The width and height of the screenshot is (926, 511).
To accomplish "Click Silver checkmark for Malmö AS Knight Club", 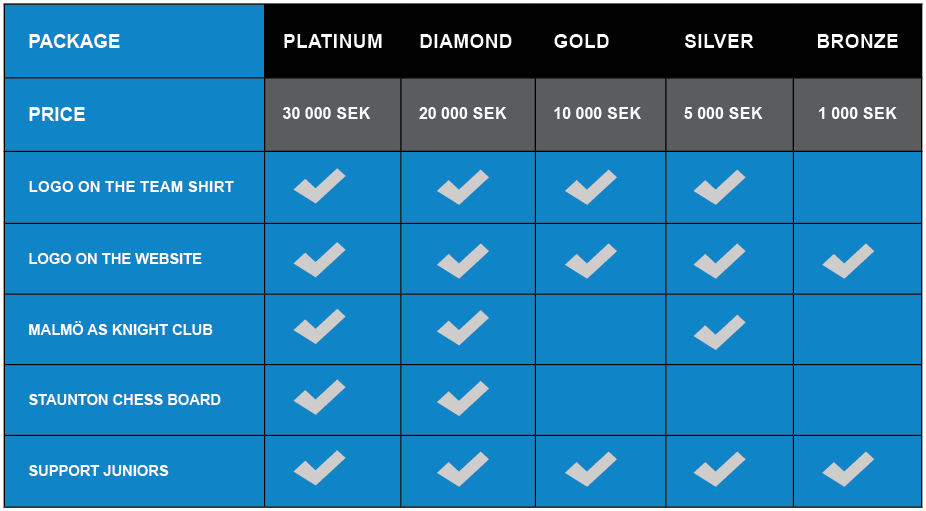I will pyautogui.click(x=719, y=332).
